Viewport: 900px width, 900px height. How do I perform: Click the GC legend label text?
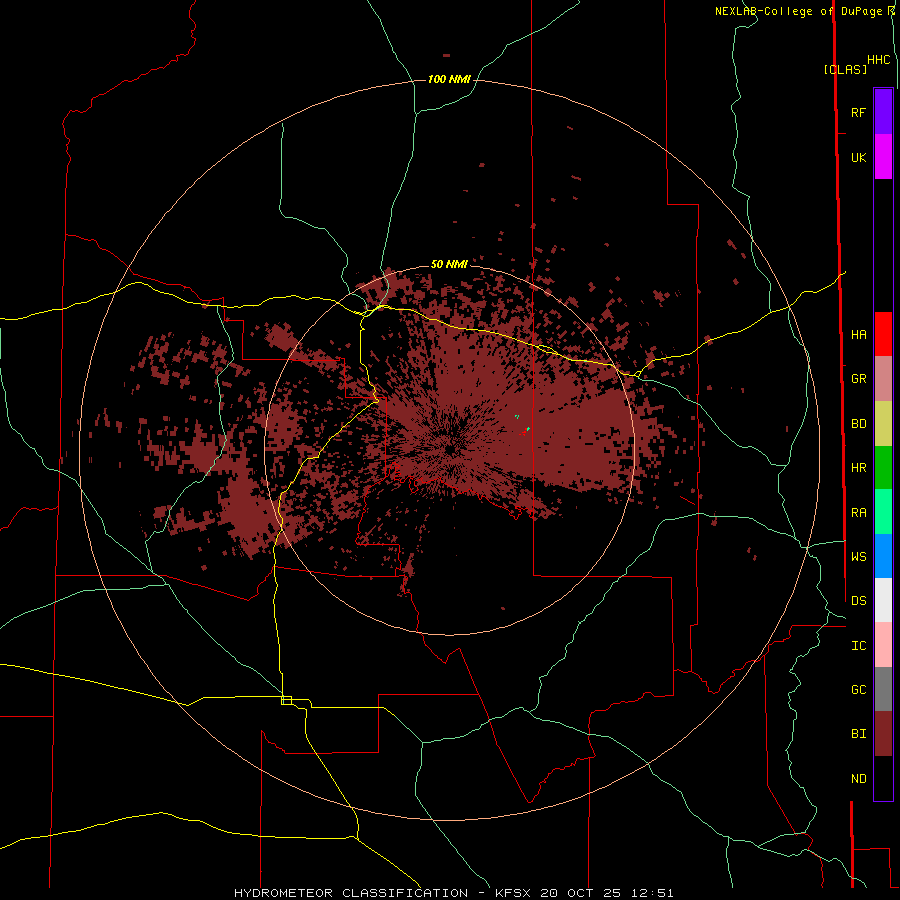click(858, 689)
